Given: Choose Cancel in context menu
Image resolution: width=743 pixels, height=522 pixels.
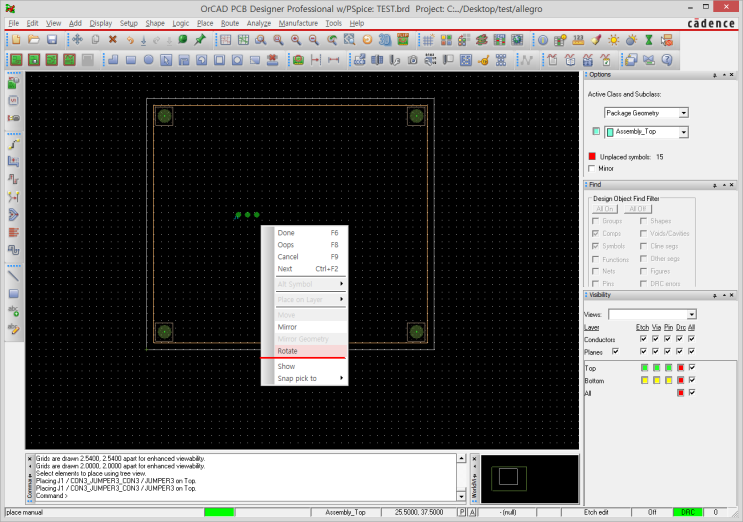Looking at the screenshot, I should [x=310, y=257].
